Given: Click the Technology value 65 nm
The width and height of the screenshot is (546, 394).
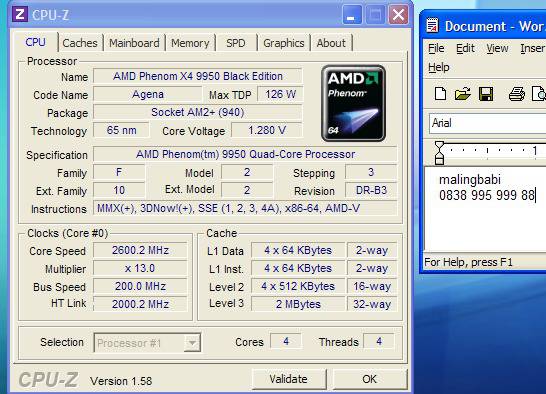Looking at the screenshot, I should pos(121,130).
